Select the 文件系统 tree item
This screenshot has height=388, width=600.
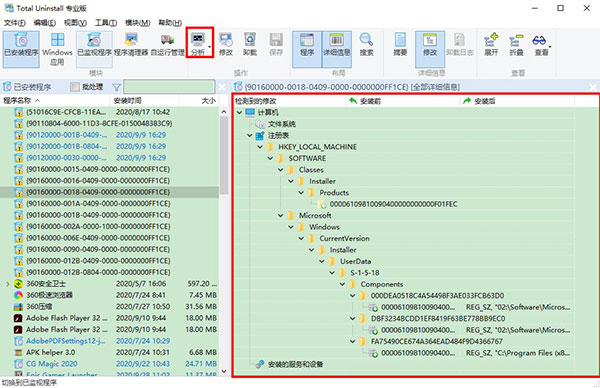click(x=282, y=124)
